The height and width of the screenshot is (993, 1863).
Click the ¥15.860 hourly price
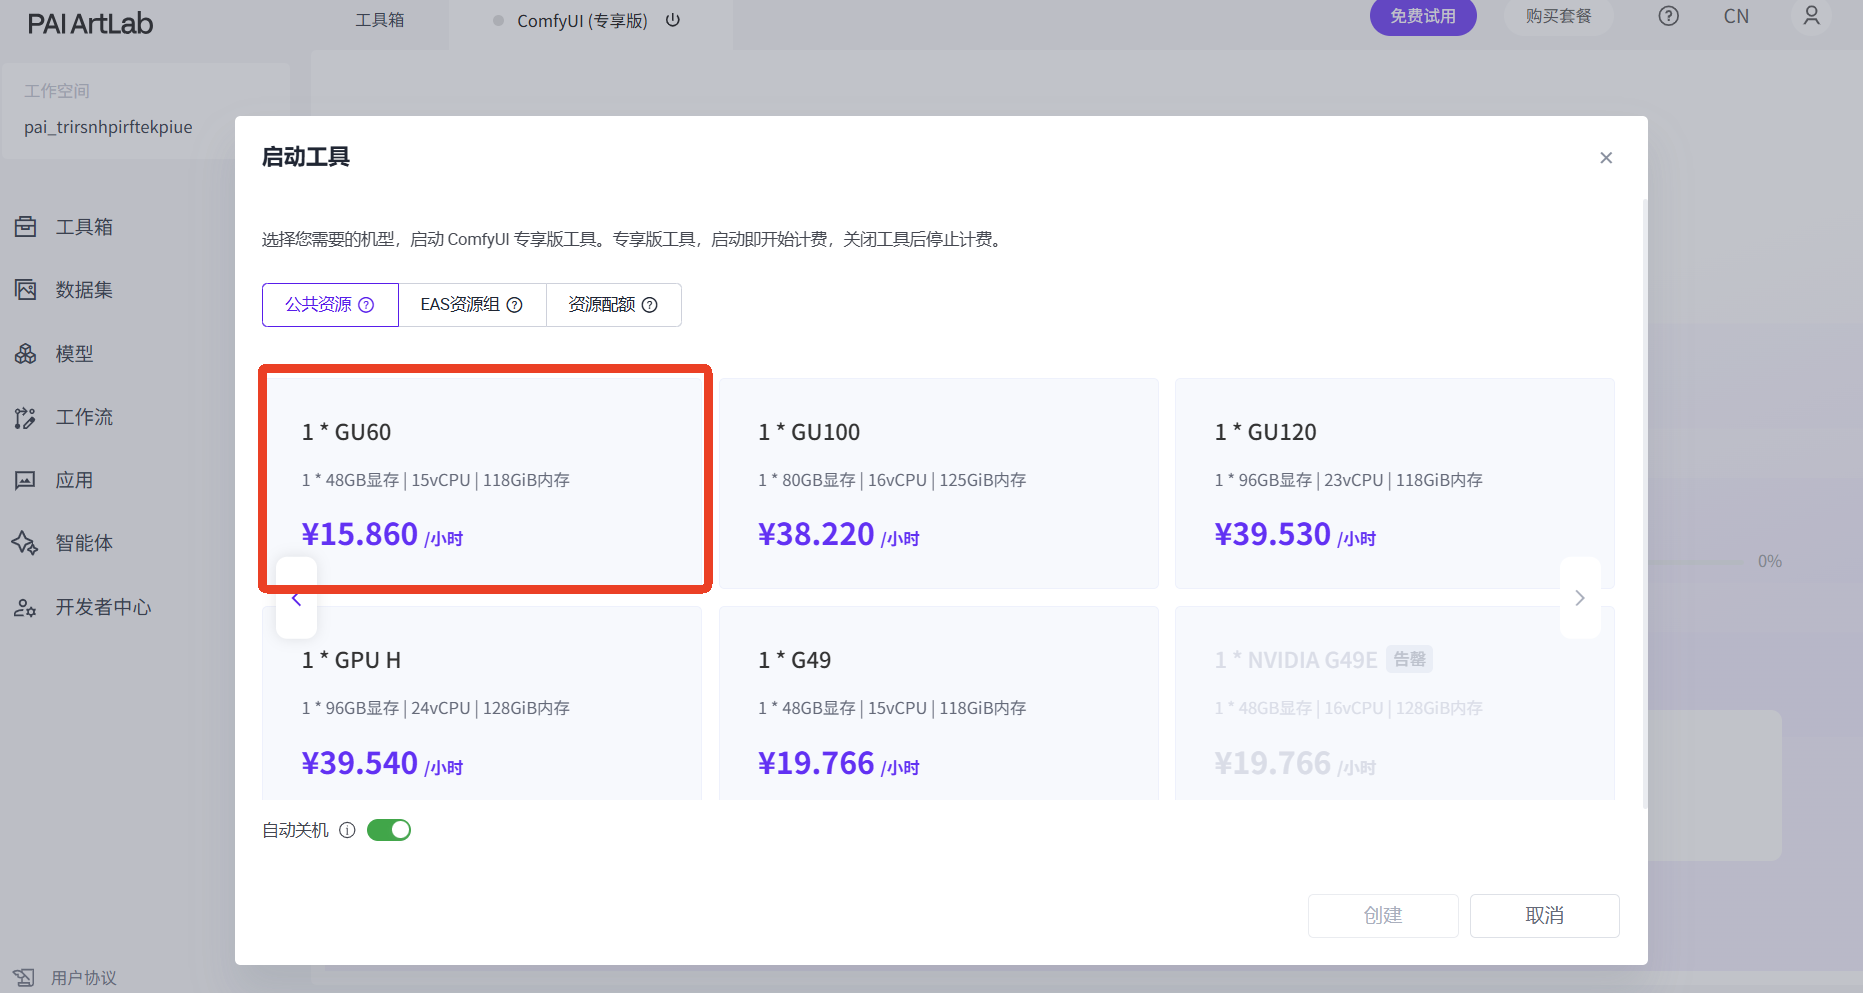click(x=382, y=535)
